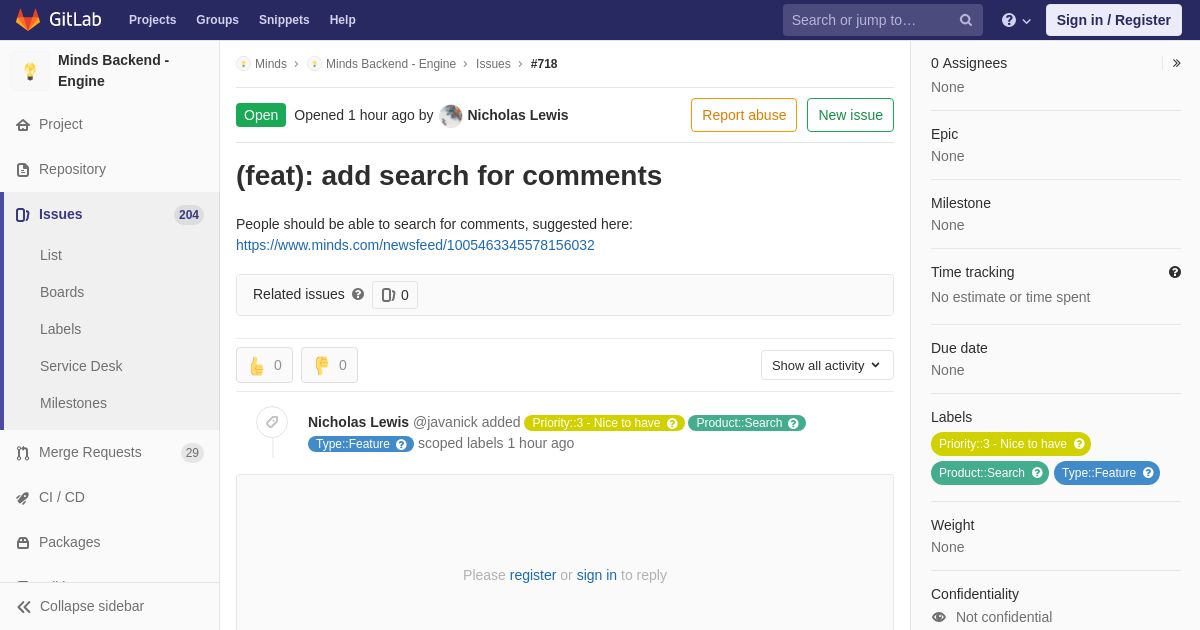
Task: Click the label tag icon in activity
Action: point(272,422)
